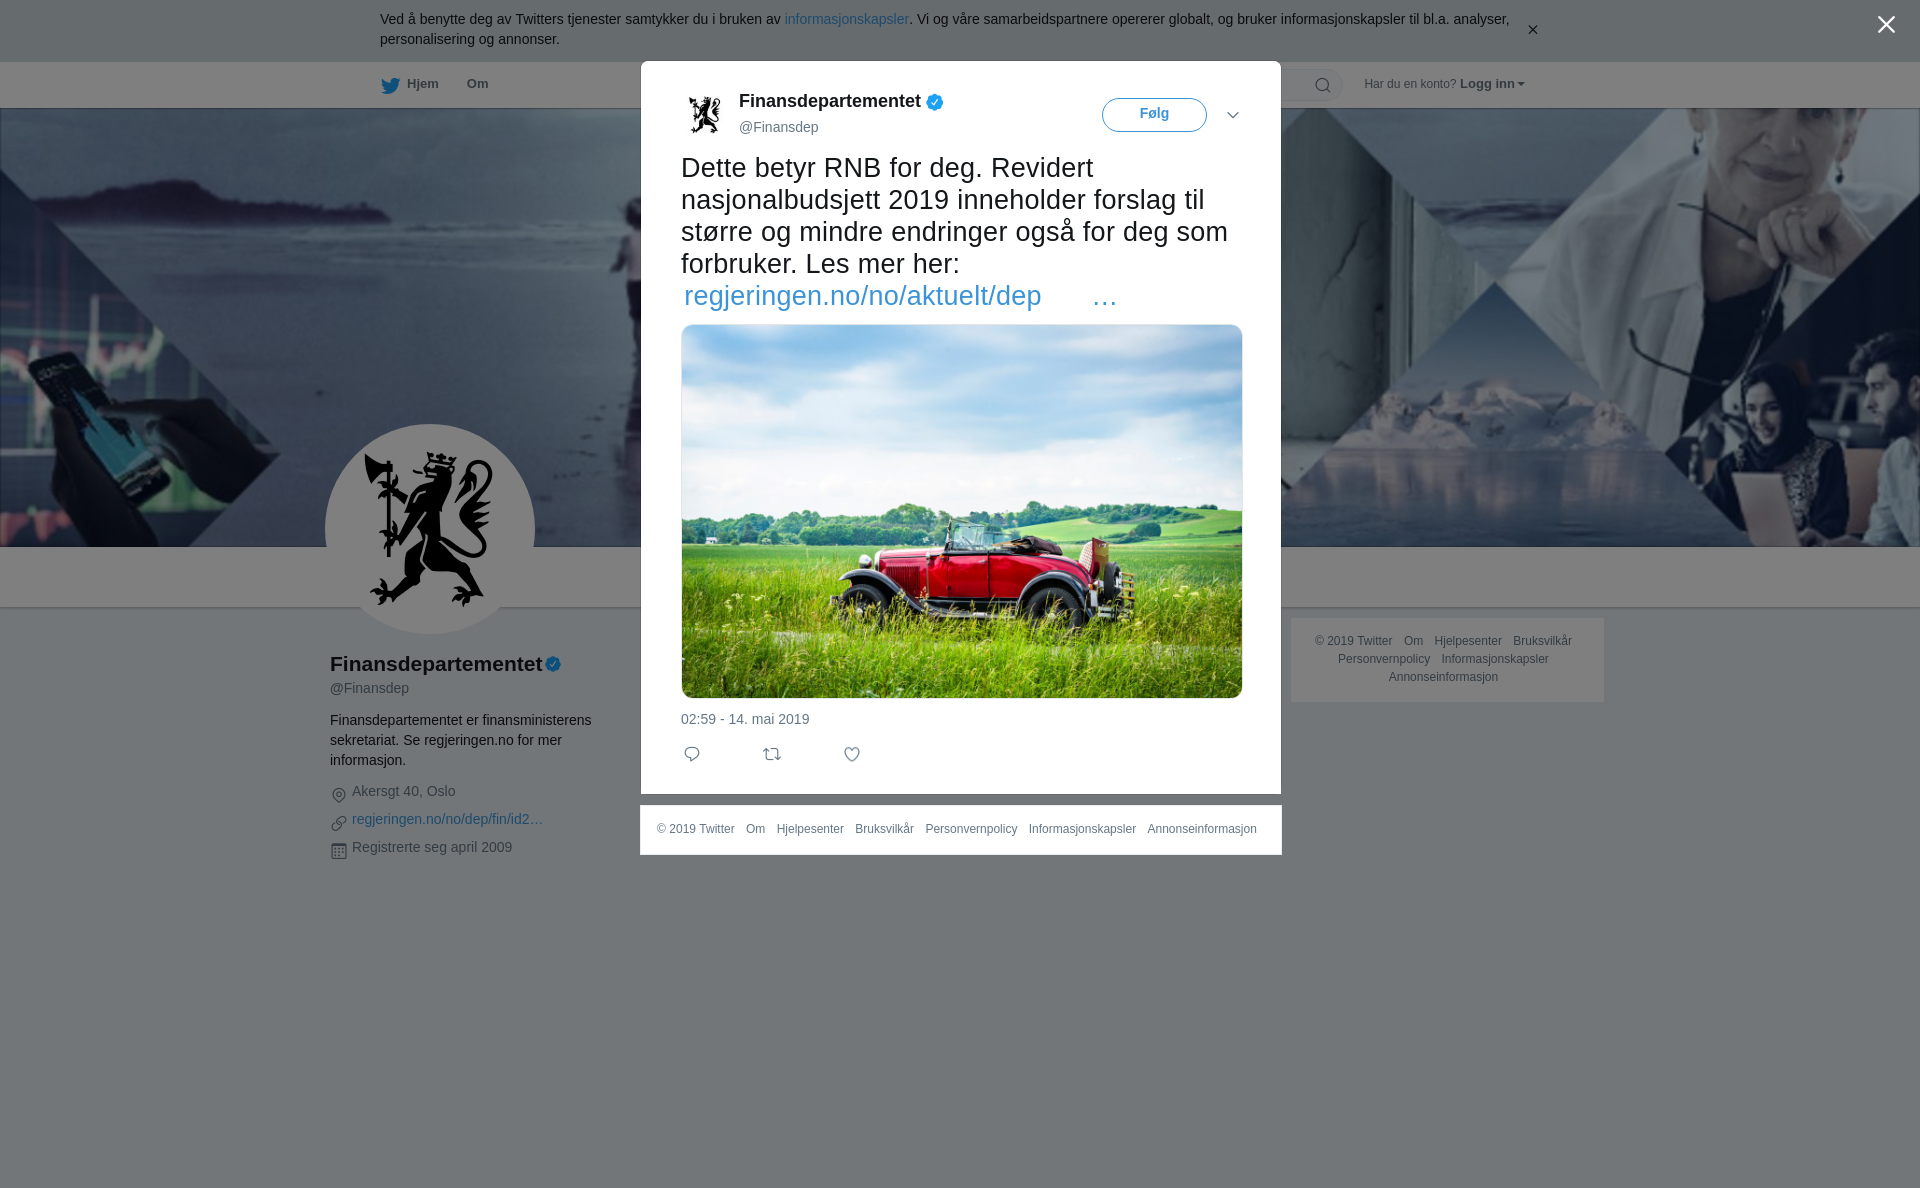The height and width of the screenshot is (1188, 1920).
Task: Dismiss the cookie notice banner
Action: click(1532, 30)
